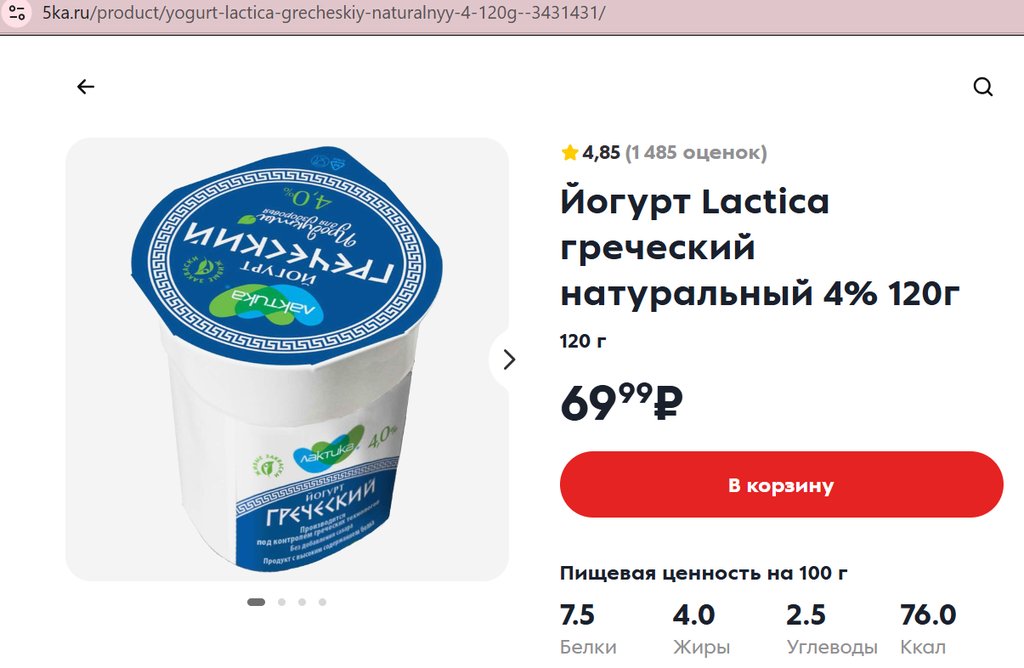Select the third image carousel dot
This screenshot has width=1024, height=668.
[302, 602]
